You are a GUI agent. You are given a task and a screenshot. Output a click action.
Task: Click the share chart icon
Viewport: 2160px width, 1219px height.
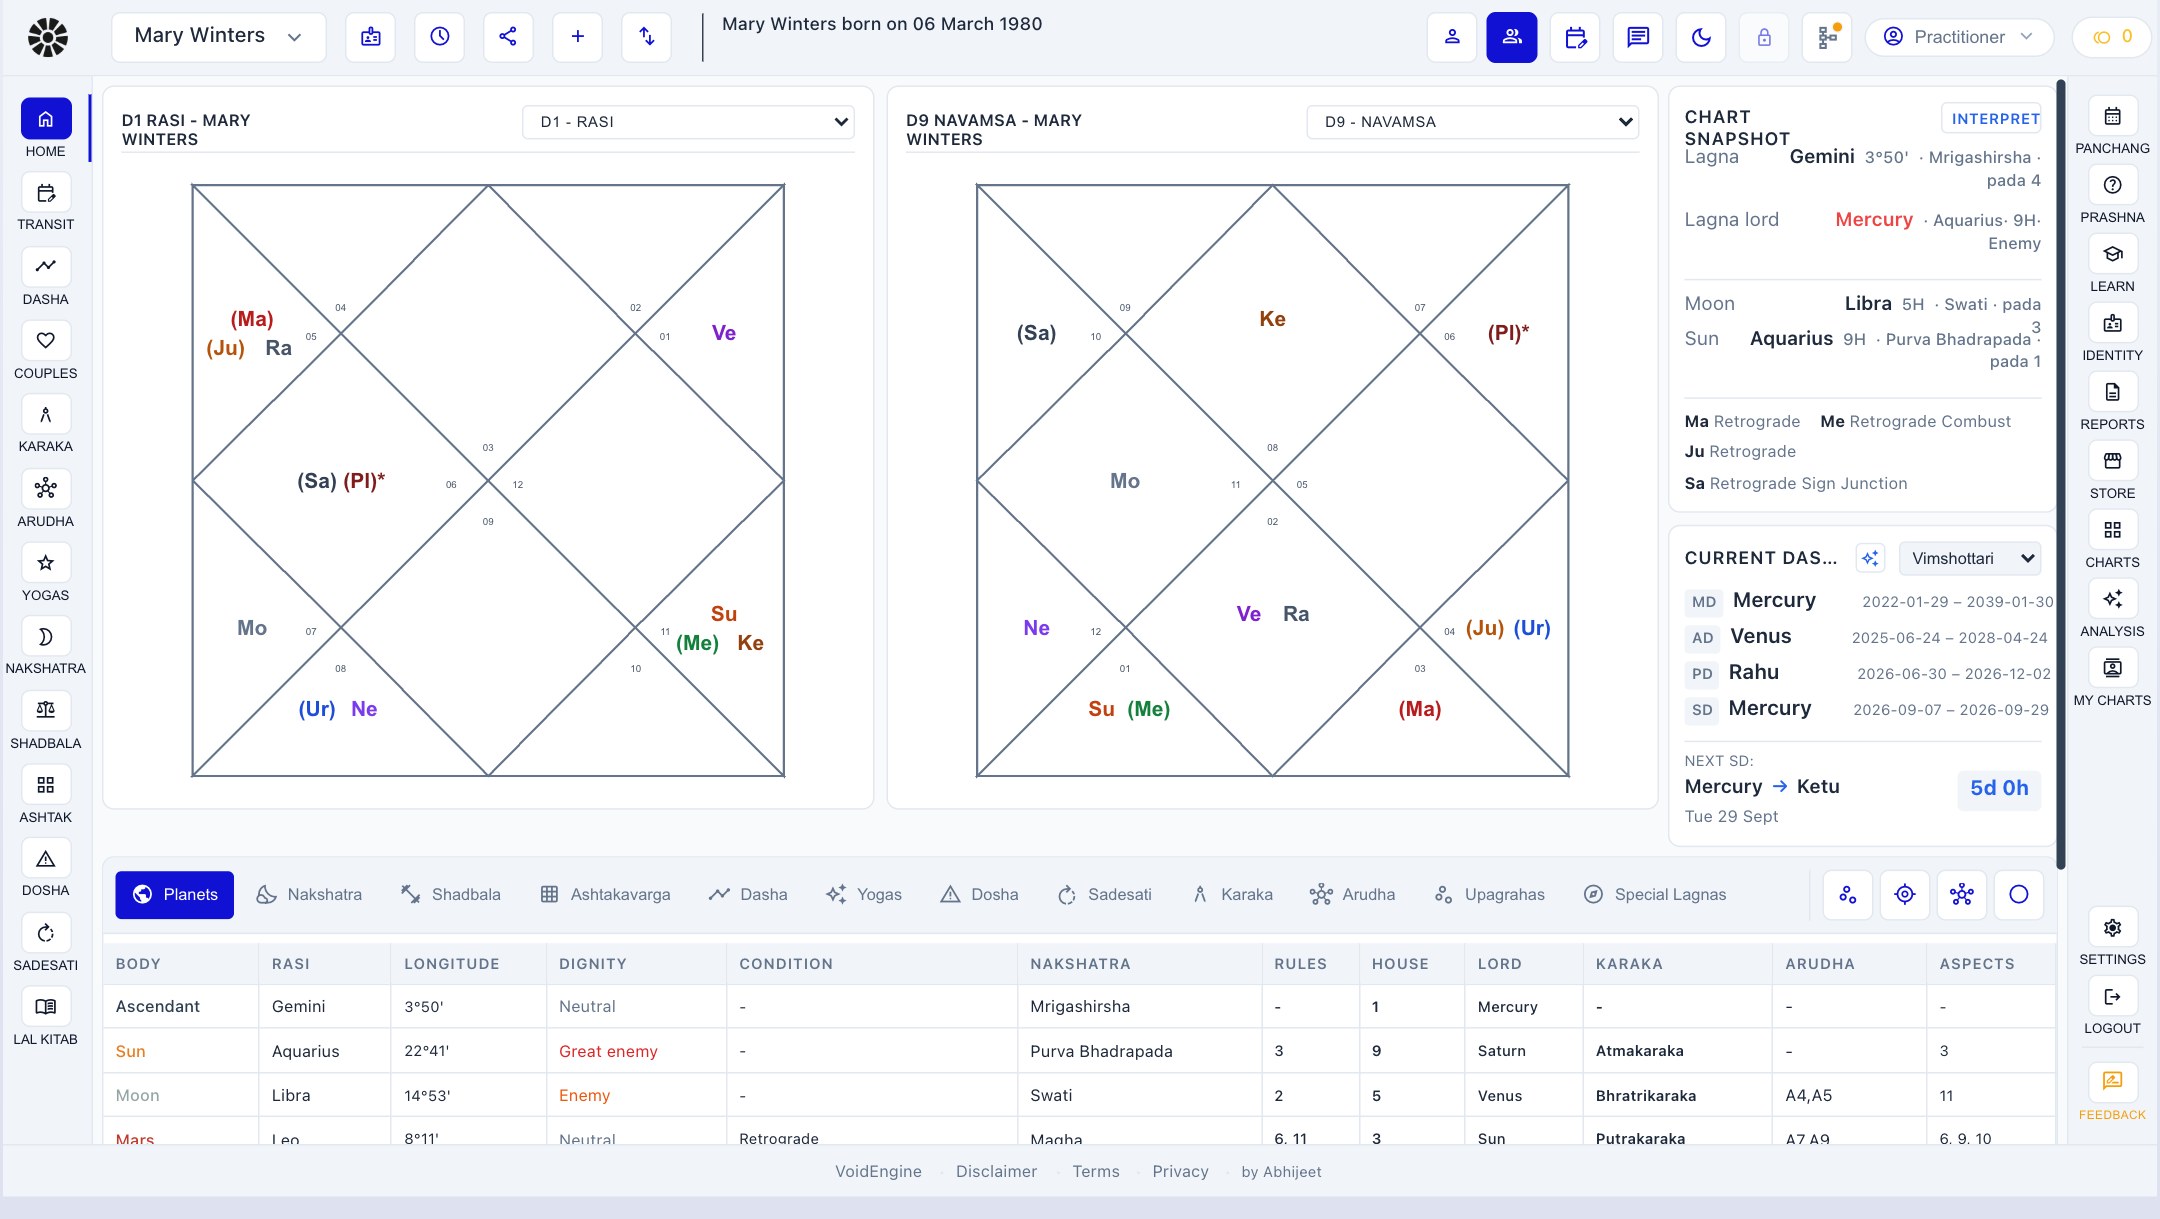click(508, 37)
